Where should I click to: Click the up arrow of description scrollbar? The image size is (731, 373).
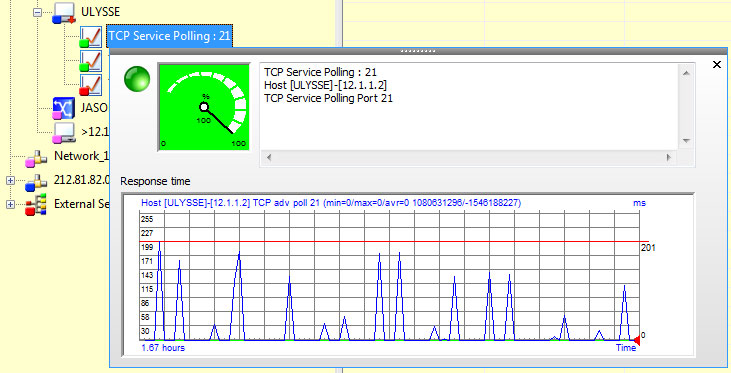[x=686, y=73]
